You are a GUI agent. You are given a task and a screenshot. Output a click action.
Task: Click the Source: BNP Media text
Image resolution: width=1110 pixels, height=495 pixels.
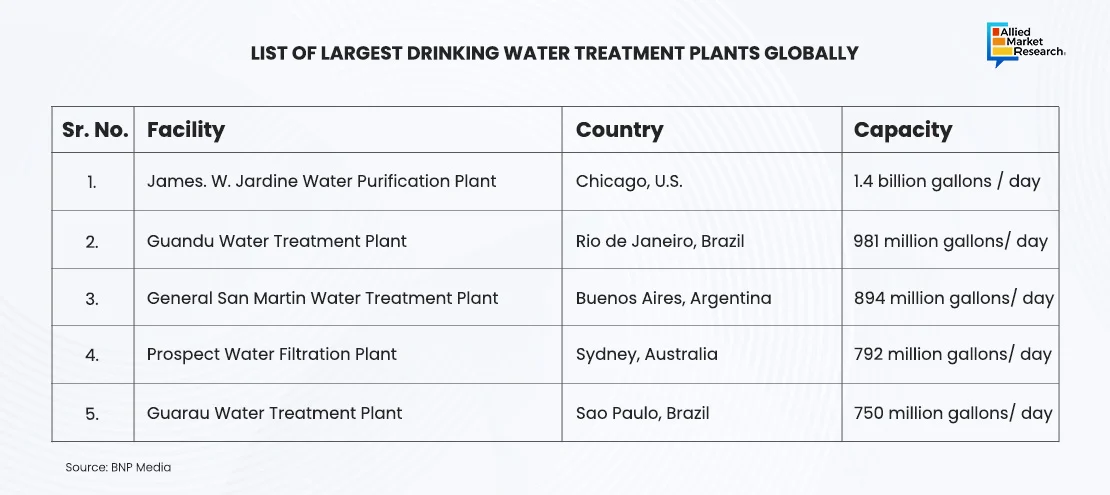(x=112, y=467)
